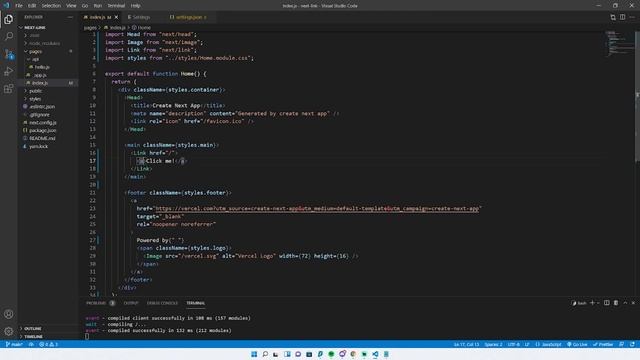Click the Explorer more actions ellipsis
The height and width of the screenshot is (360, 640).
click(70, 17)
